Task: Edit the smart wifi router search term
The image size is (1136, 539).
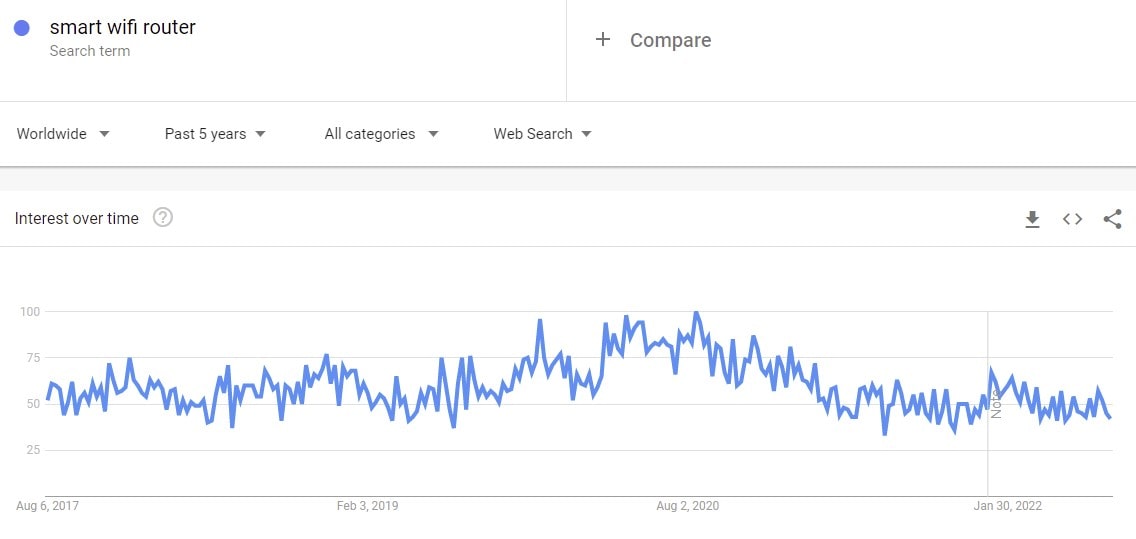Action: click(x=122, y=27)
